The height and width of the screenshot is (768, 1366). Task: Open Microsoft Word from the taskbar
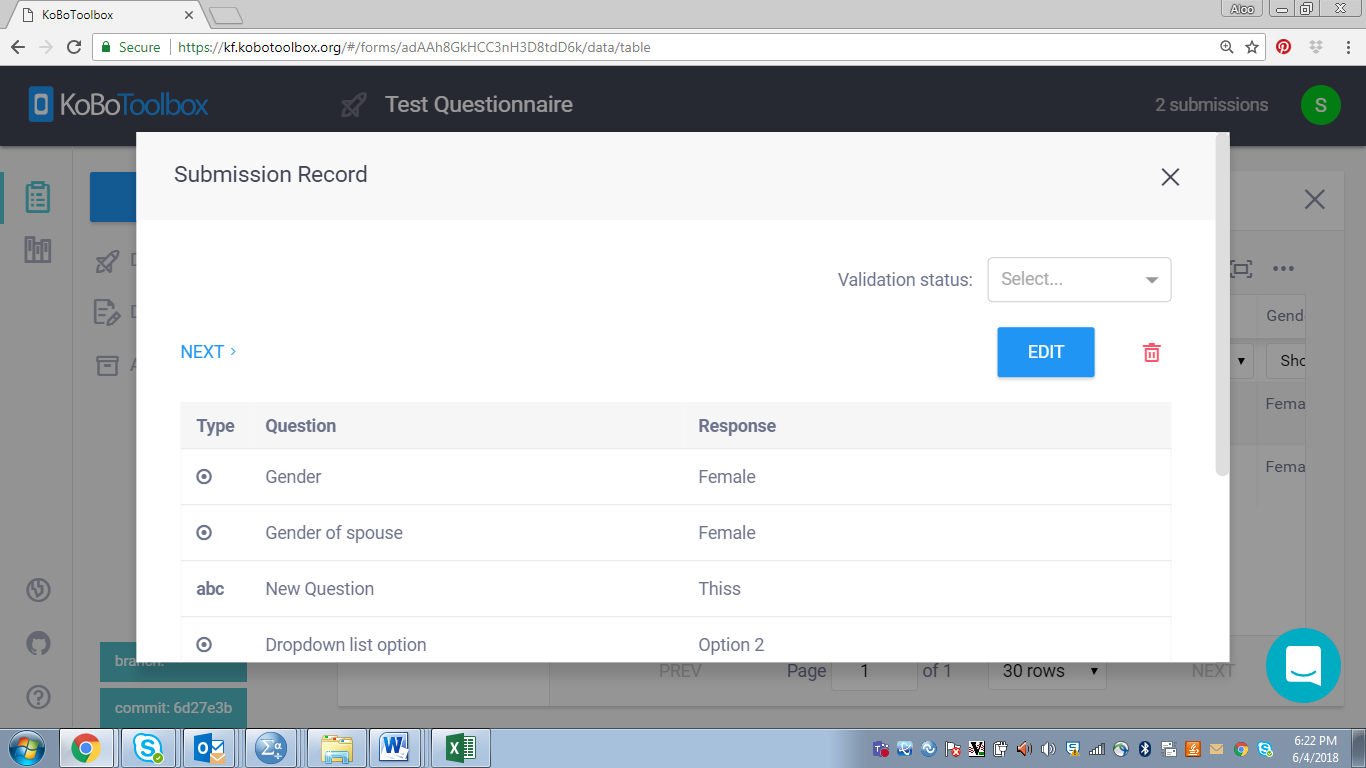pos(394,747)
